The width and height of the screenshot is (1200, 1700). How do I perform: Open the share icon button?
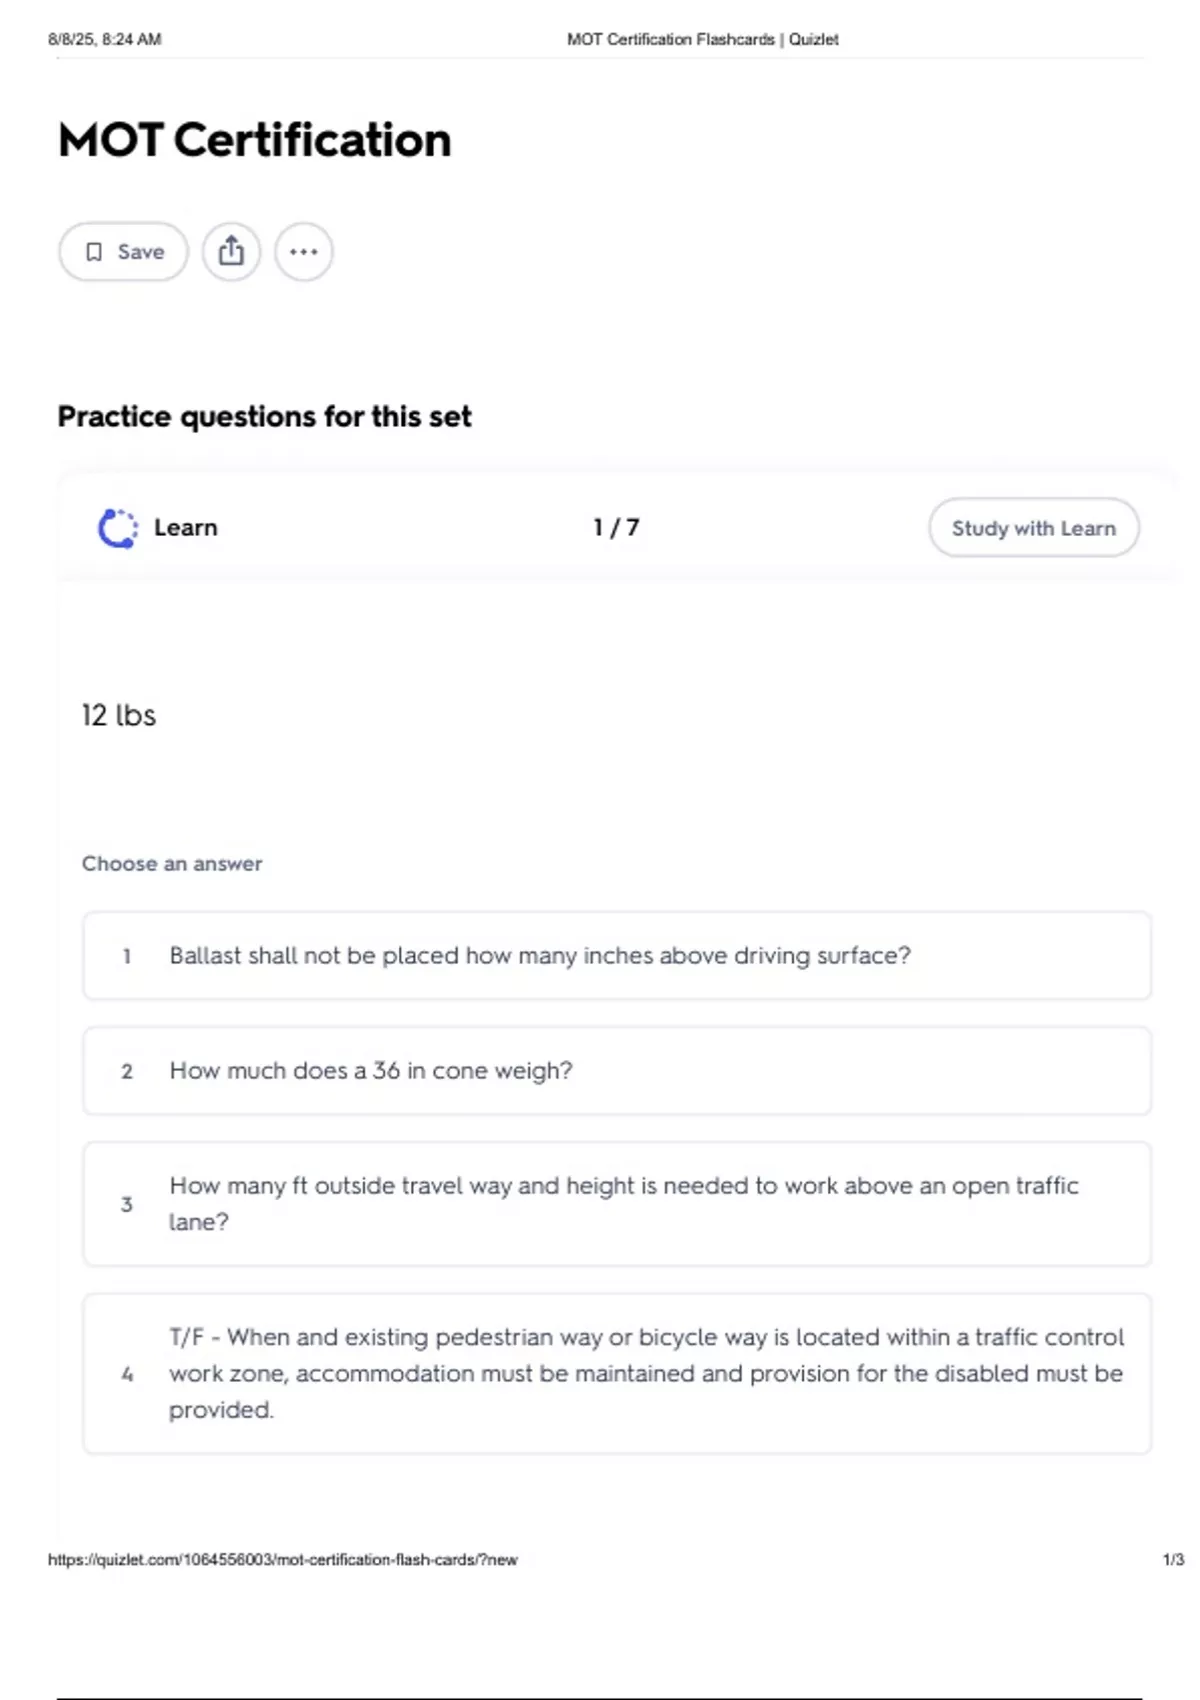coord(231,252)
